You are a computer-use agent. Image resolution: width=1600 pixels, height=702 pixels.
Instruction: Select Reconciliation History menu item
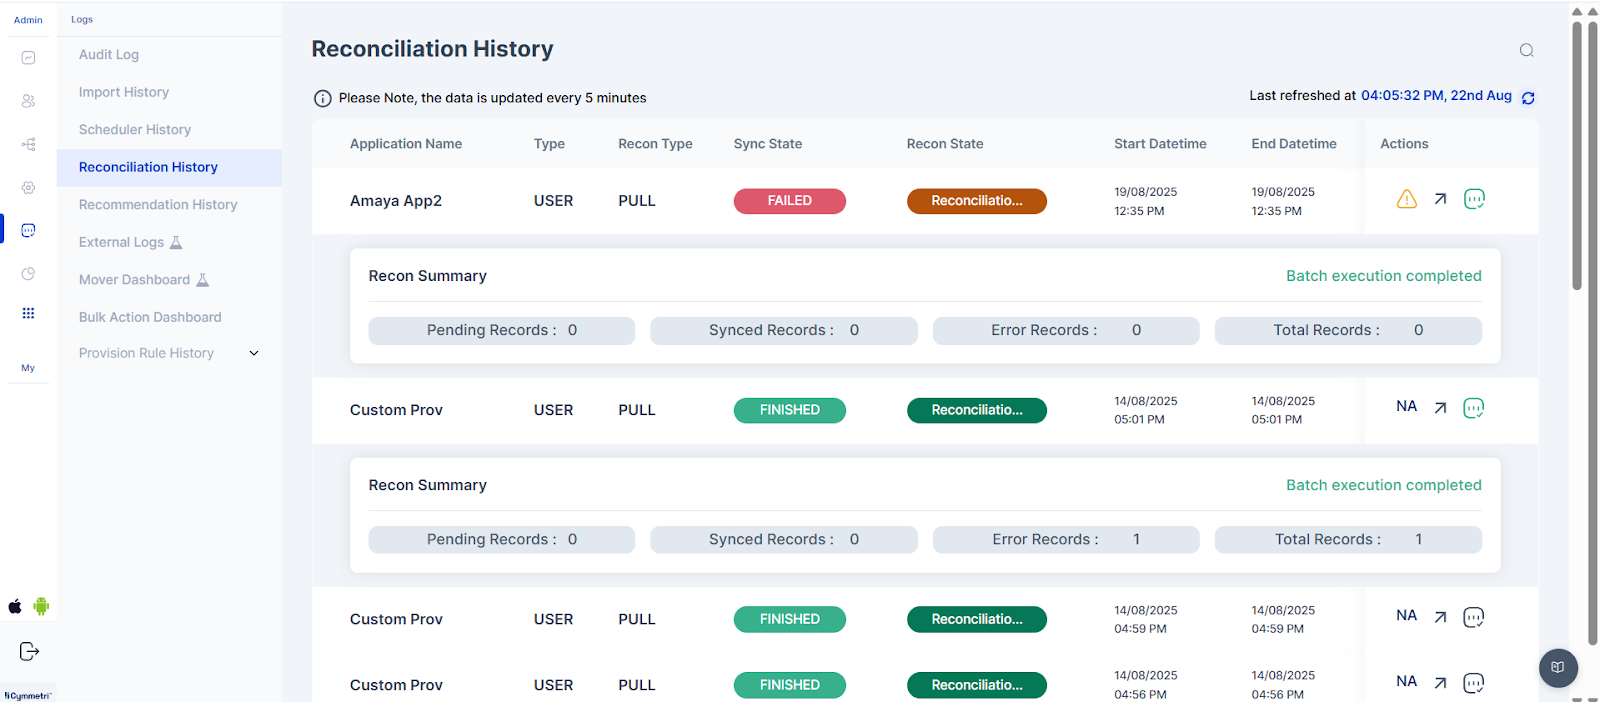[x=169, y=167]
